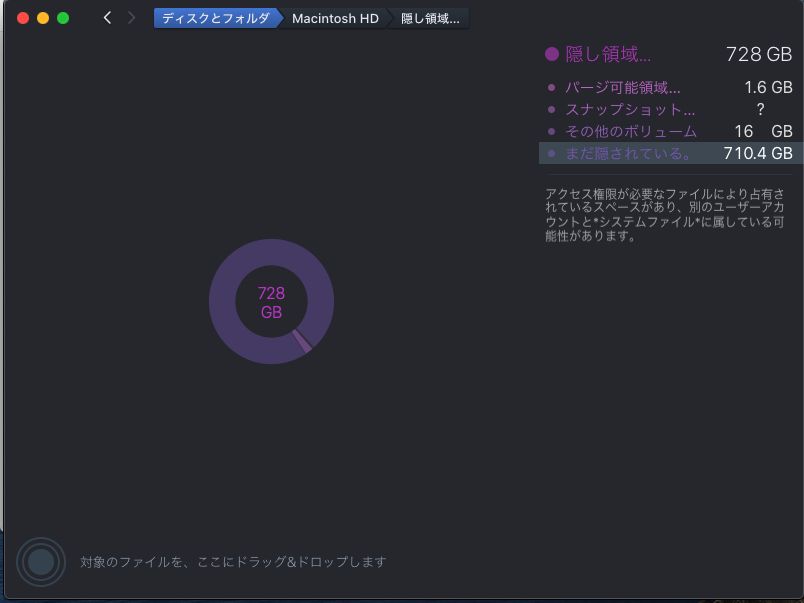
Task: Select the まだ隠されている row label
Action: pyautogui.click(x=629, y=154)
